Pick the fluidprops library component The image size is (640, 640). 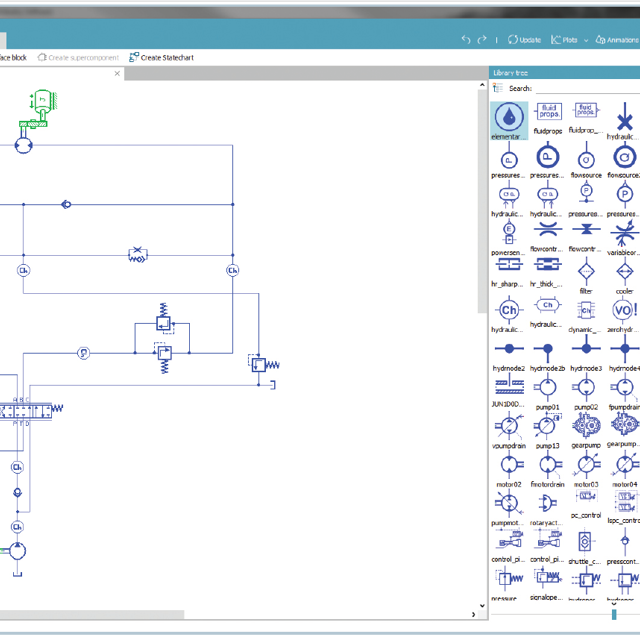point(548,111)
